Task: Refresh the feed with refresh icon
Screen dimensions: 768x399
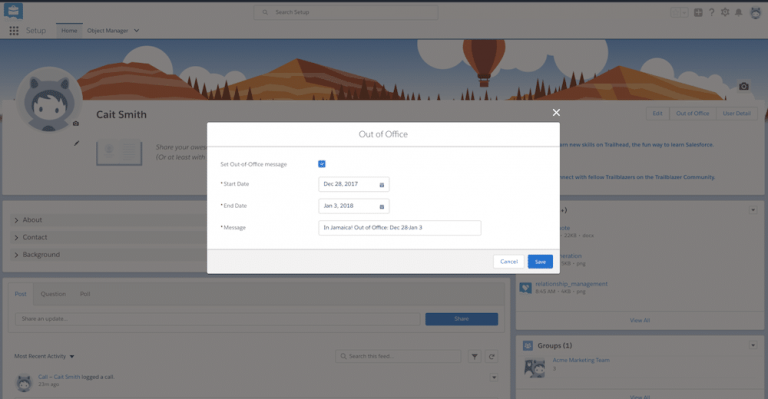Action: [492, 356]
